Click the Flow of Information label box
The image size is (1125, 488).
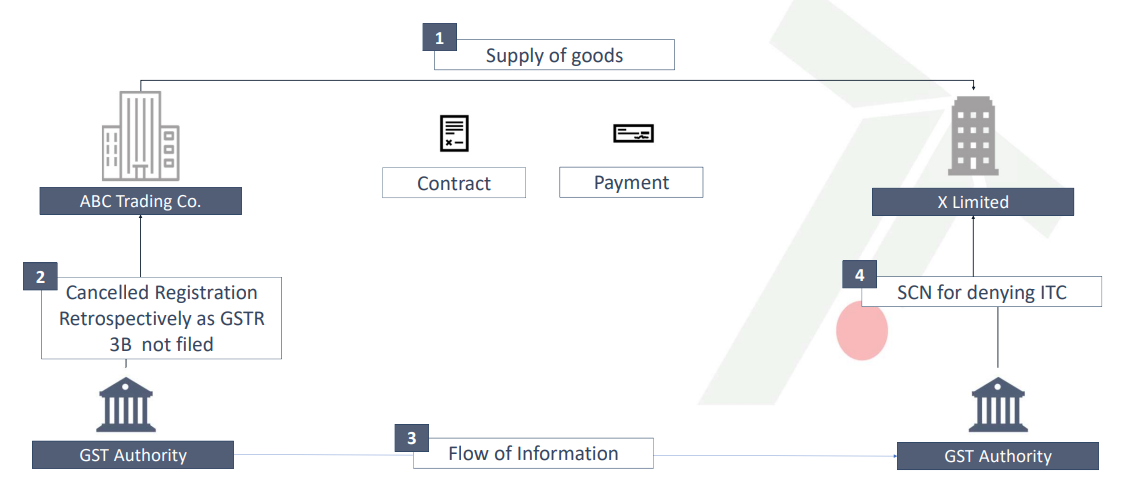[x=533, y=453]
